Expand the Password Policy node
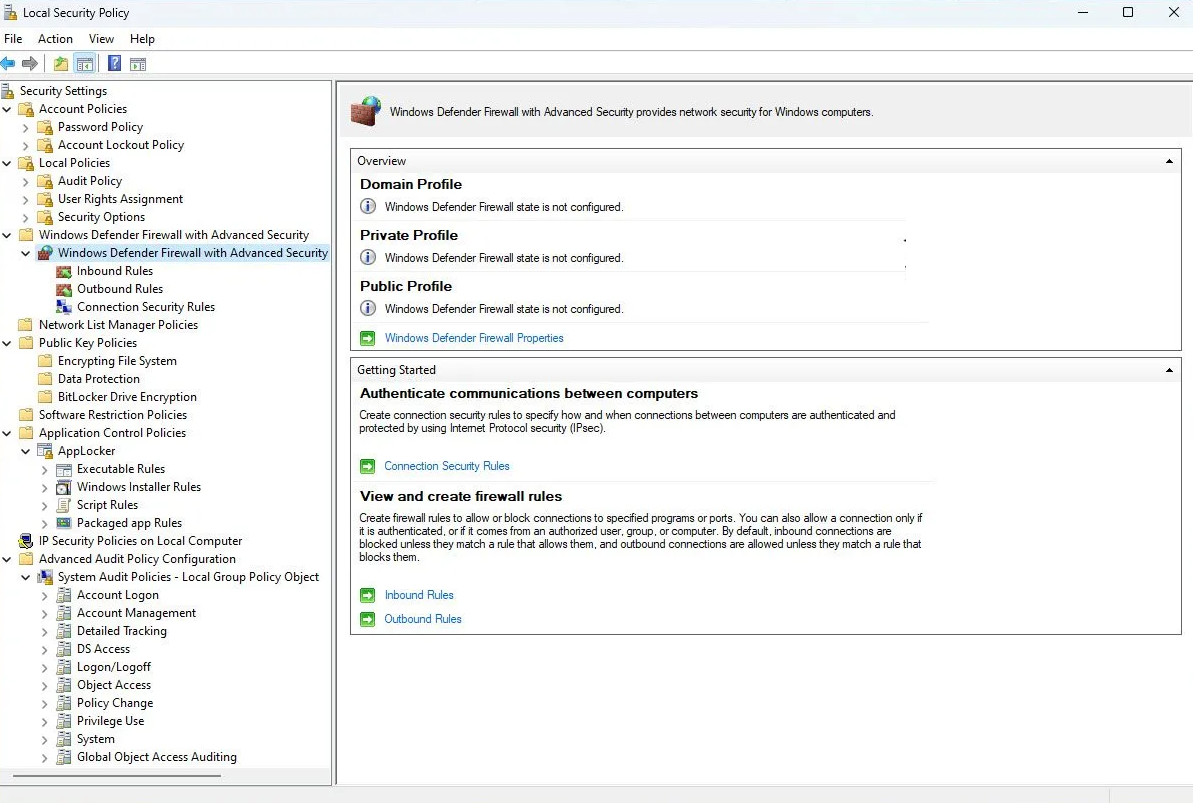 tap(26, 127)
